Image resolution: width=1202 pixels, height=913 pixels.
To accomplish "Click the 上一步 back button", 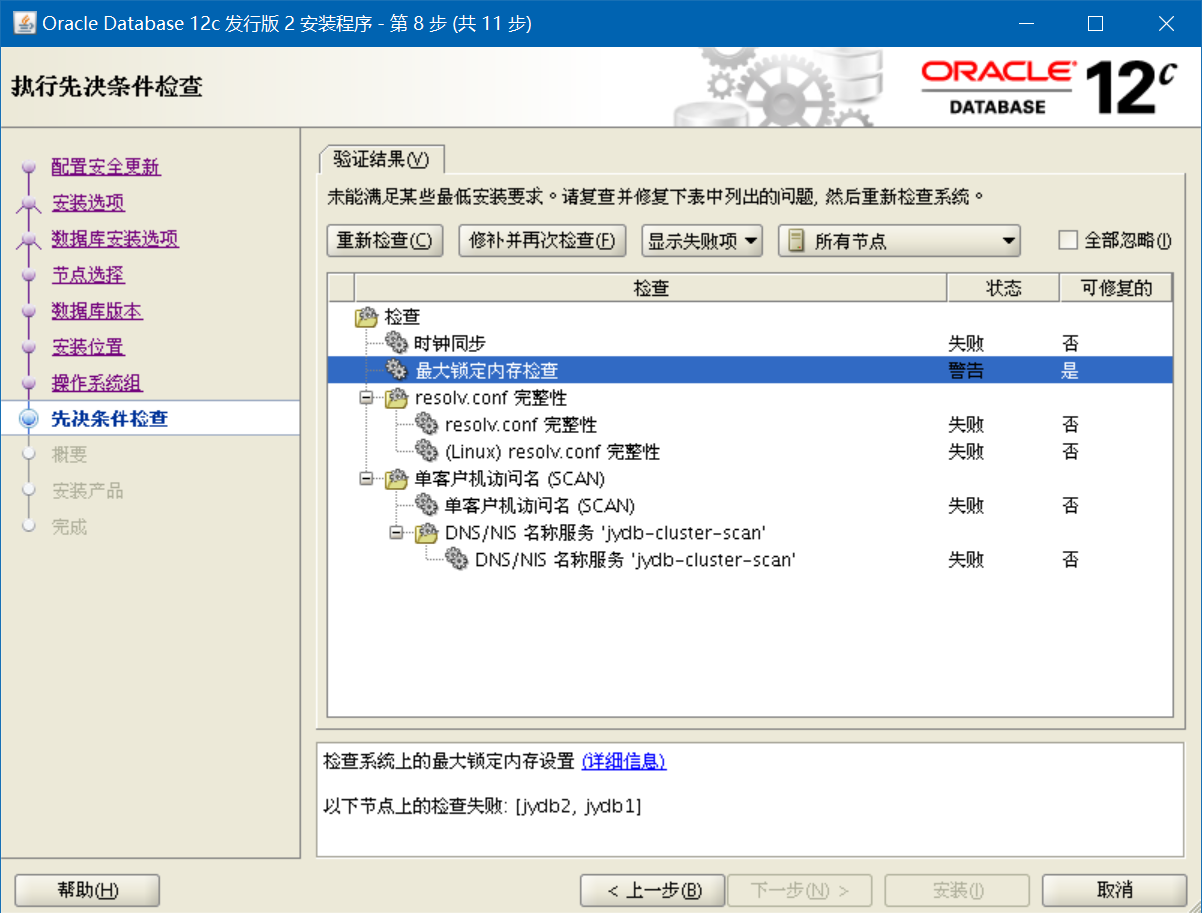I will 653,890.
